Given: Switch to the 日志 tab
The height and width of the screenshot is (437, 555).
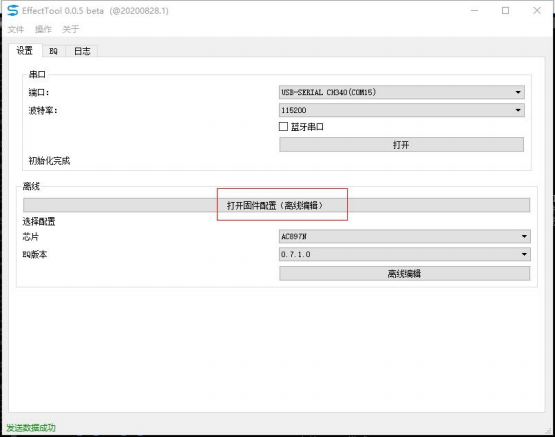Looking at the screenshot, I should click(x=82, y=51).
